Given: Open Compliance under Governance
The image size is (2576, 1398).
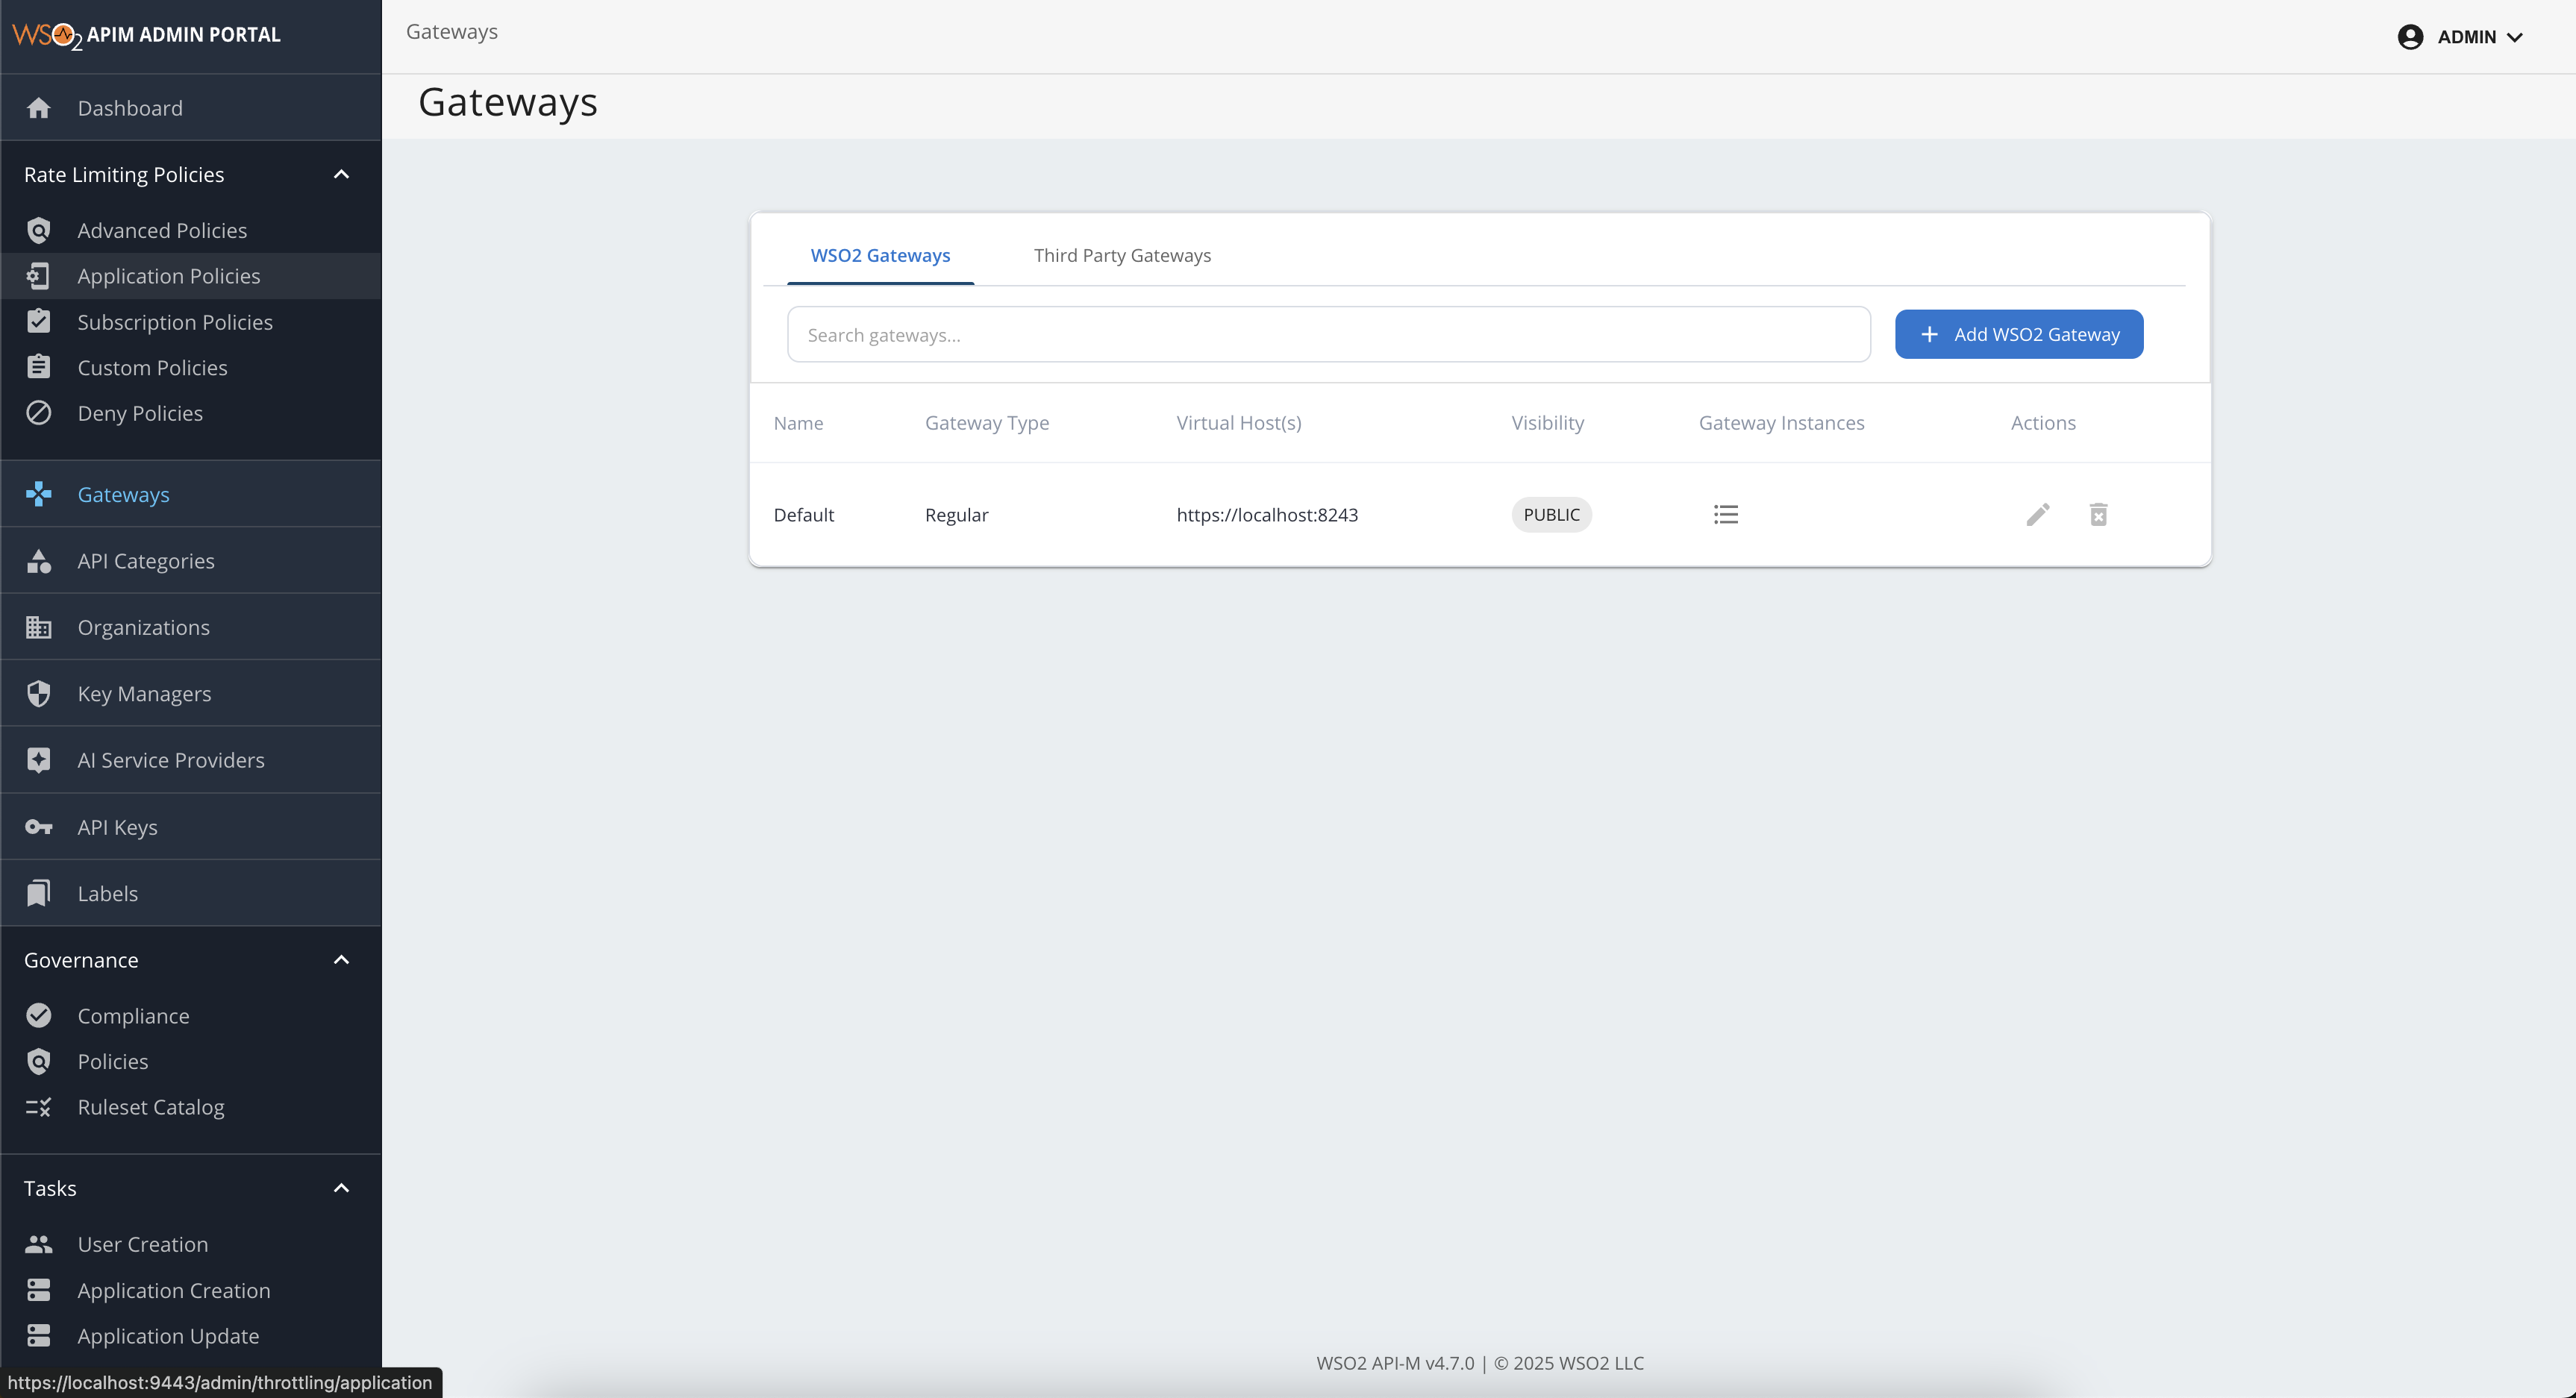Looking at the screenshot, I should click(x=191, y=1016).
